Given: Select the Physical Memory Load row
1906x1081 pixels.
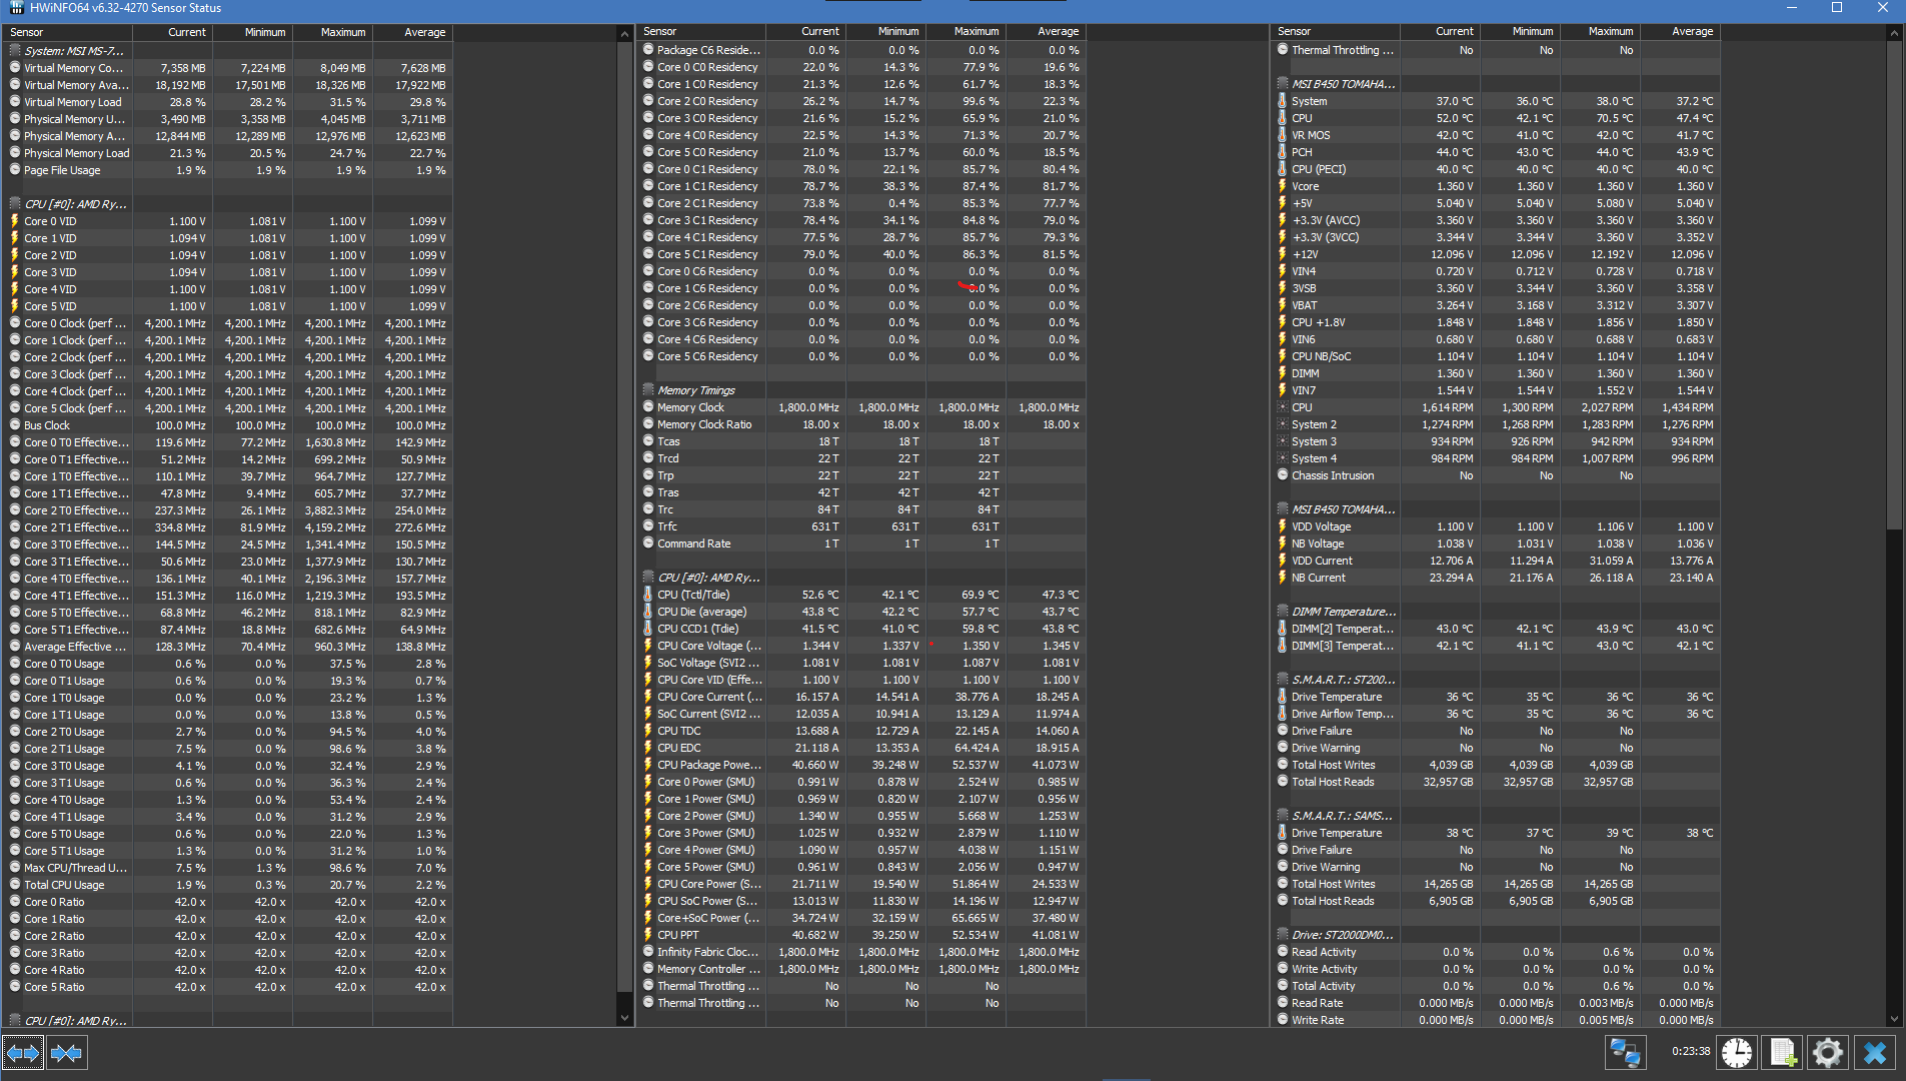Looking at the screenshot, I should pos(229,153).
